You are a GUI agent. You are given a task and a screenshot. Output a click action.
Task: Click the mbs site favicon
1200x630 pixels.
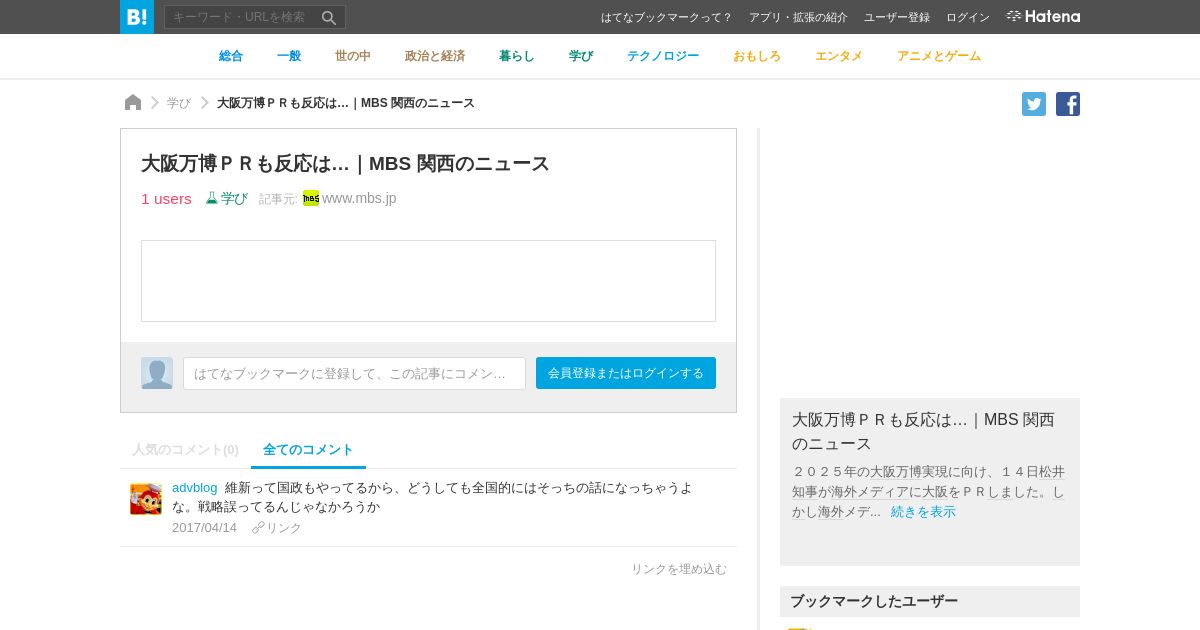pyautogui.click(x=311, y=198)
